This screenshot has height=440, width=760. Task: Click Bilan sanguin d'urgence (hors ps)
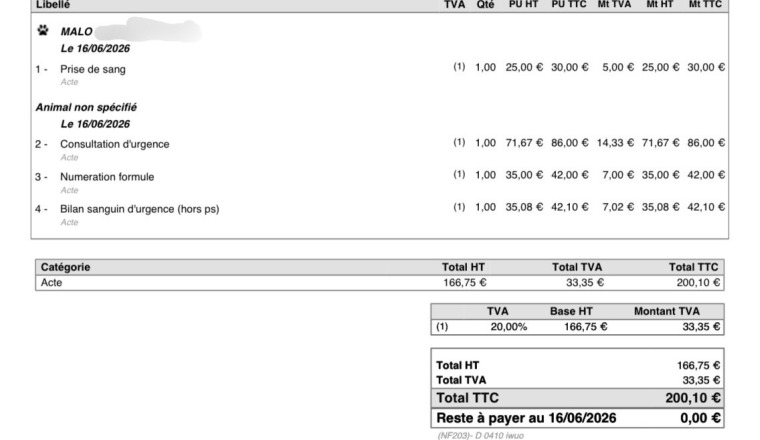[140, 209]
